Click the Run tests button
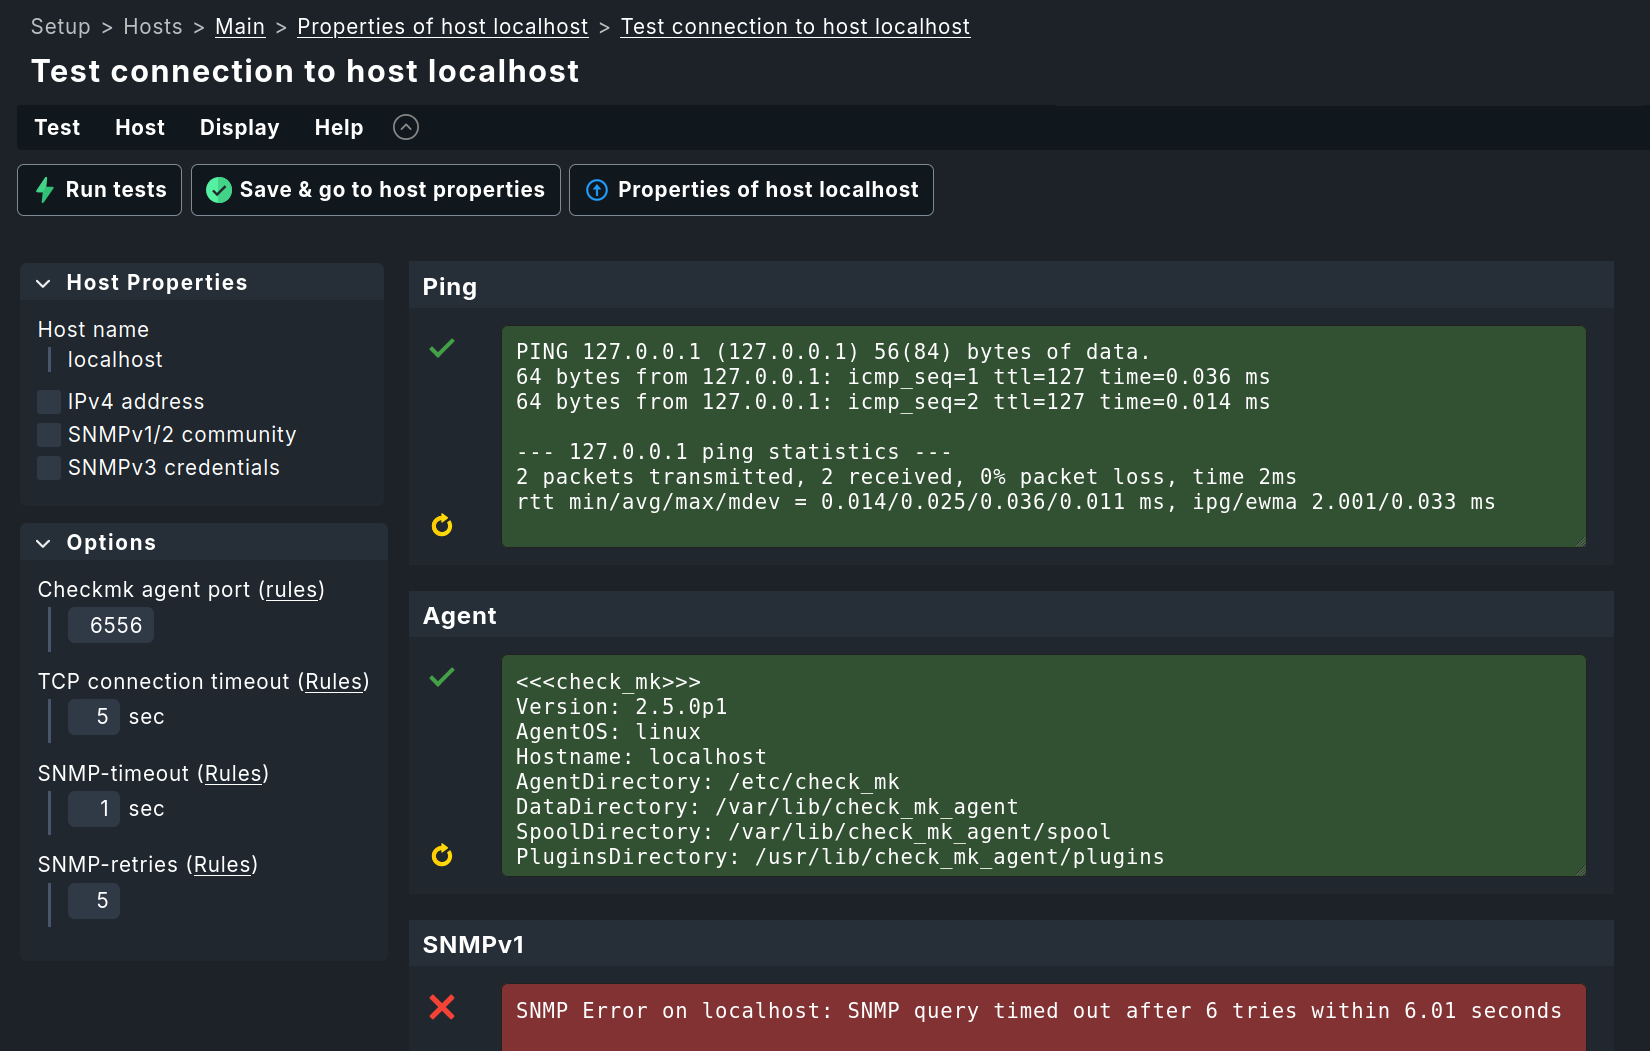Screen dimensions: 1650x1051 coord(99,189)
